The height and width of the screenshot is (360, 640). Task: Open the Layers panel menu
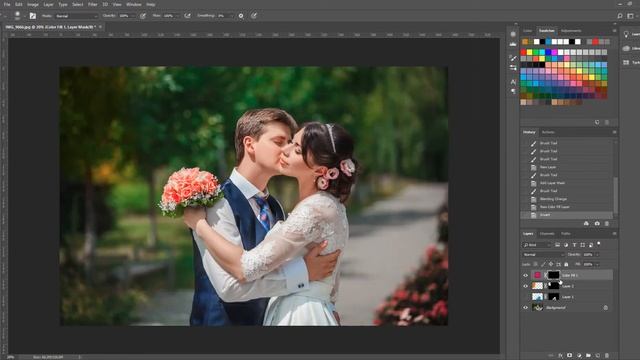click(x=614, y=234)
